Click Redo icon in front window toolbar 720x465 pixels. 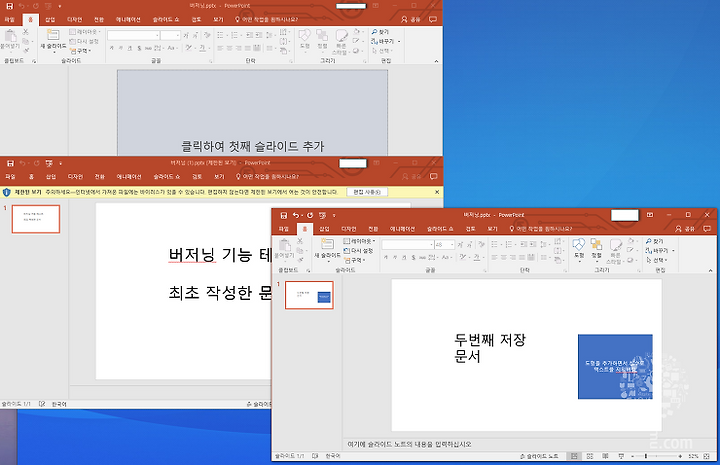point(310,215)
